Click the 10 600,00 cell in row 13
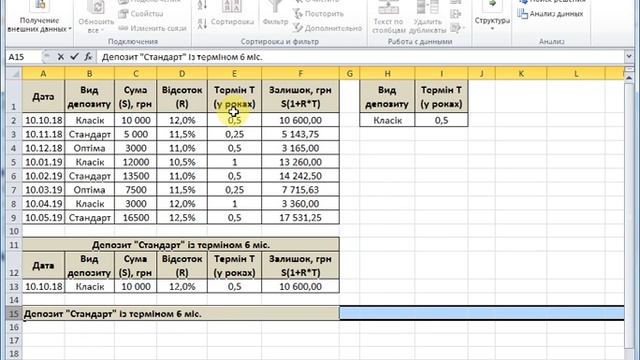Image resolution: width=640 pixels, height=360 pixels. 300,287
